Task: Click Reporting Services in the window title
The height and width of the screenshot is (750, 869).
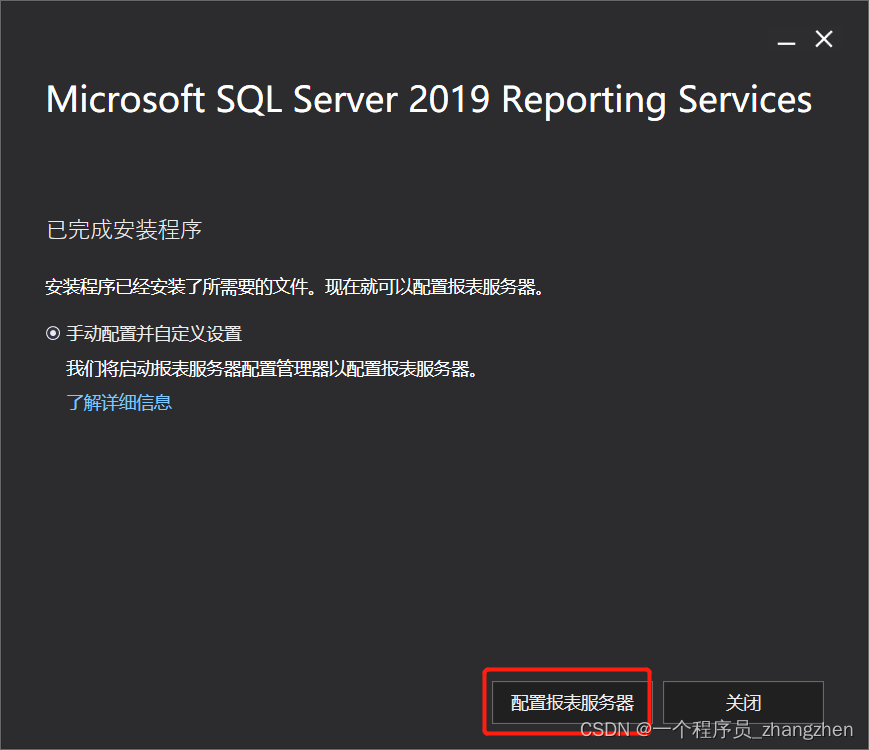Action: point(657,101)
